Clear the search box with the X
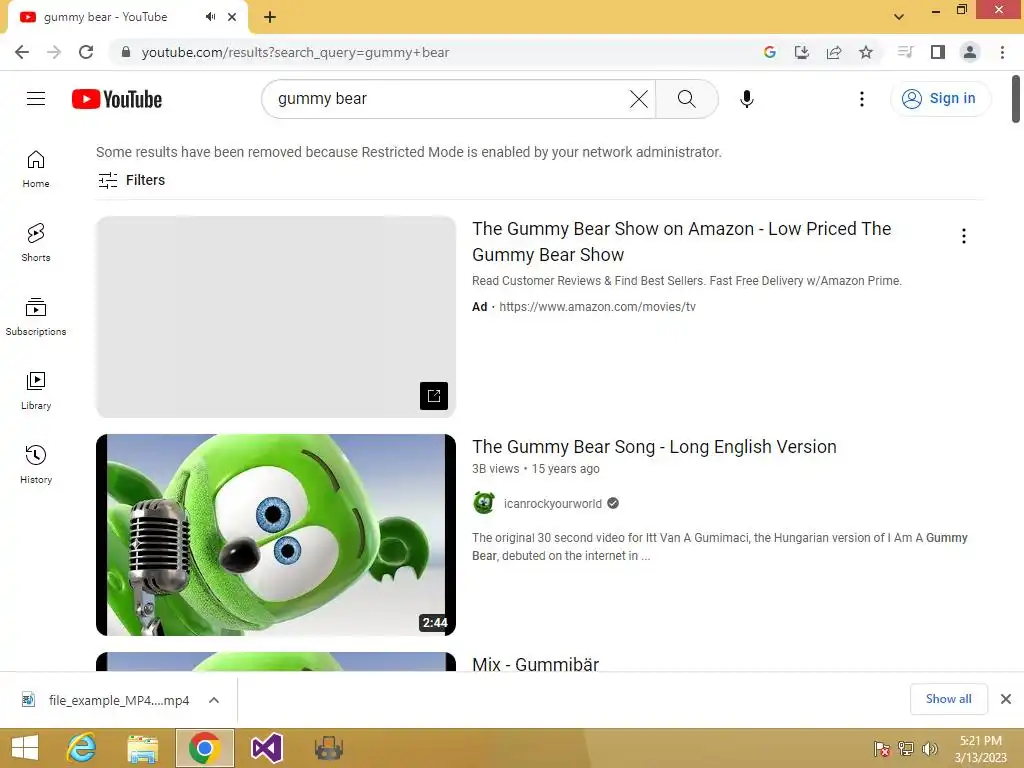The image size is (1024, 768). coord(639,99)
